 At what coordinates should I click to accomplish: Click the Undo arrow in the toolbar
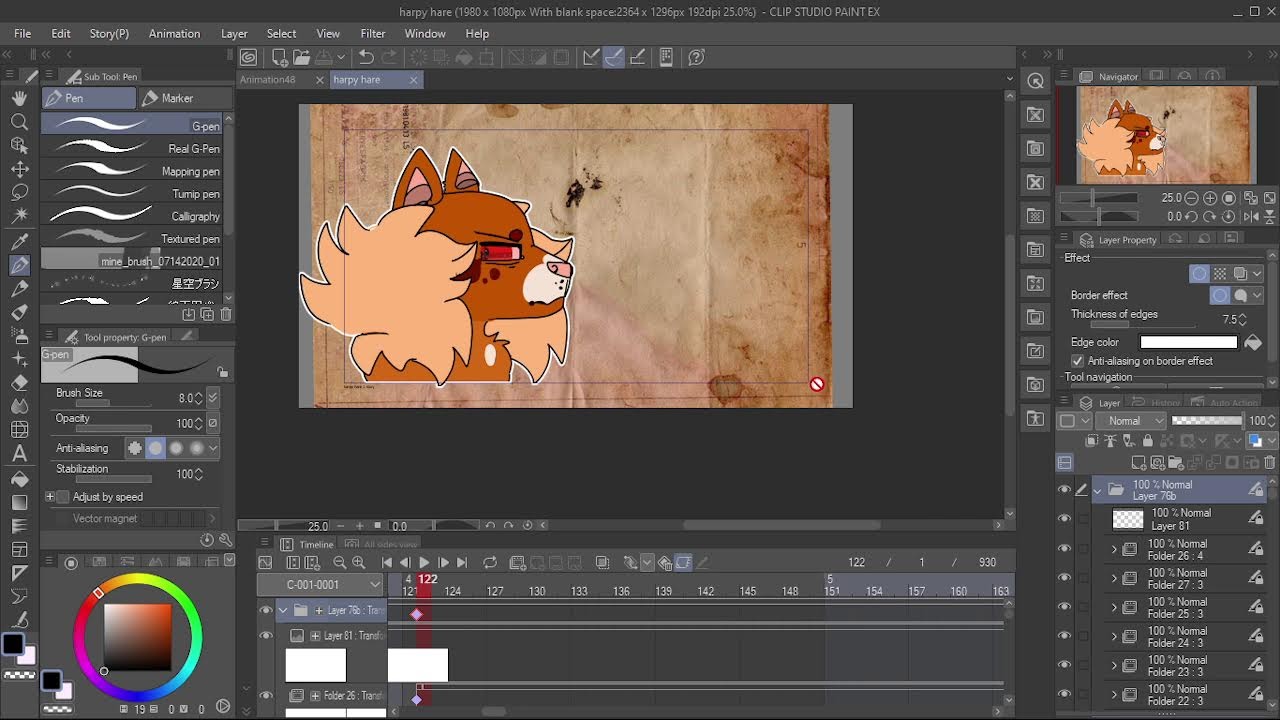(x=366, y=58)
